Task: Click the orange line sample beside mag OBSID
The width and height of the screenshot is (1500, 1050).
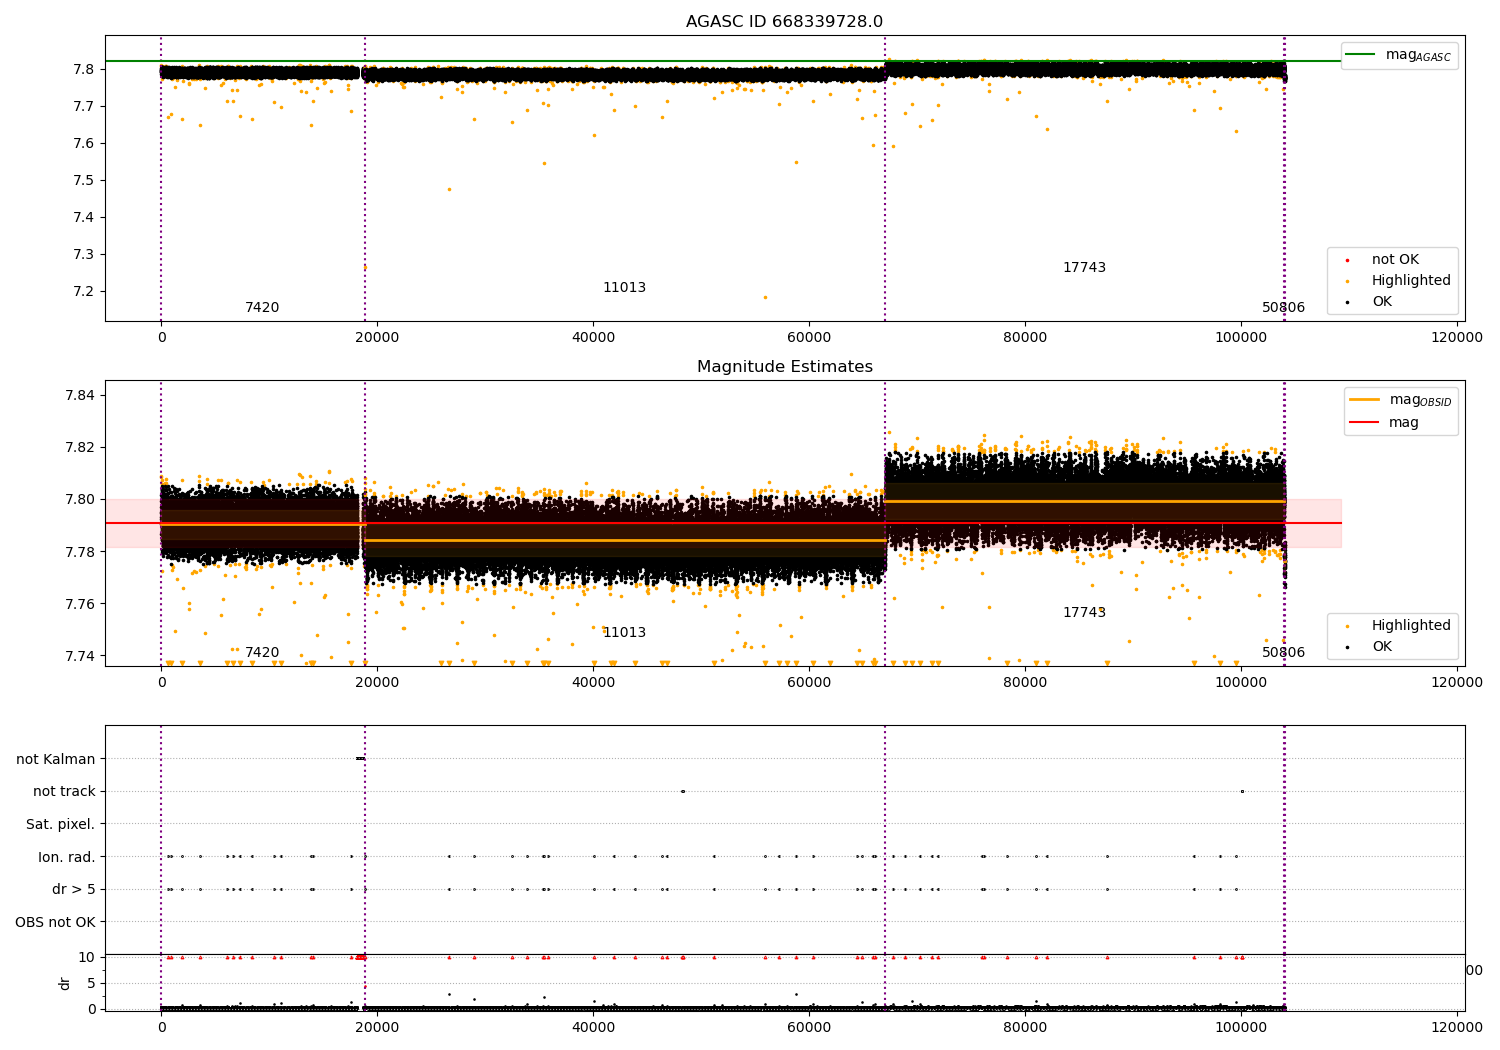Action: pyautogui.click(x=1364, y=400)
